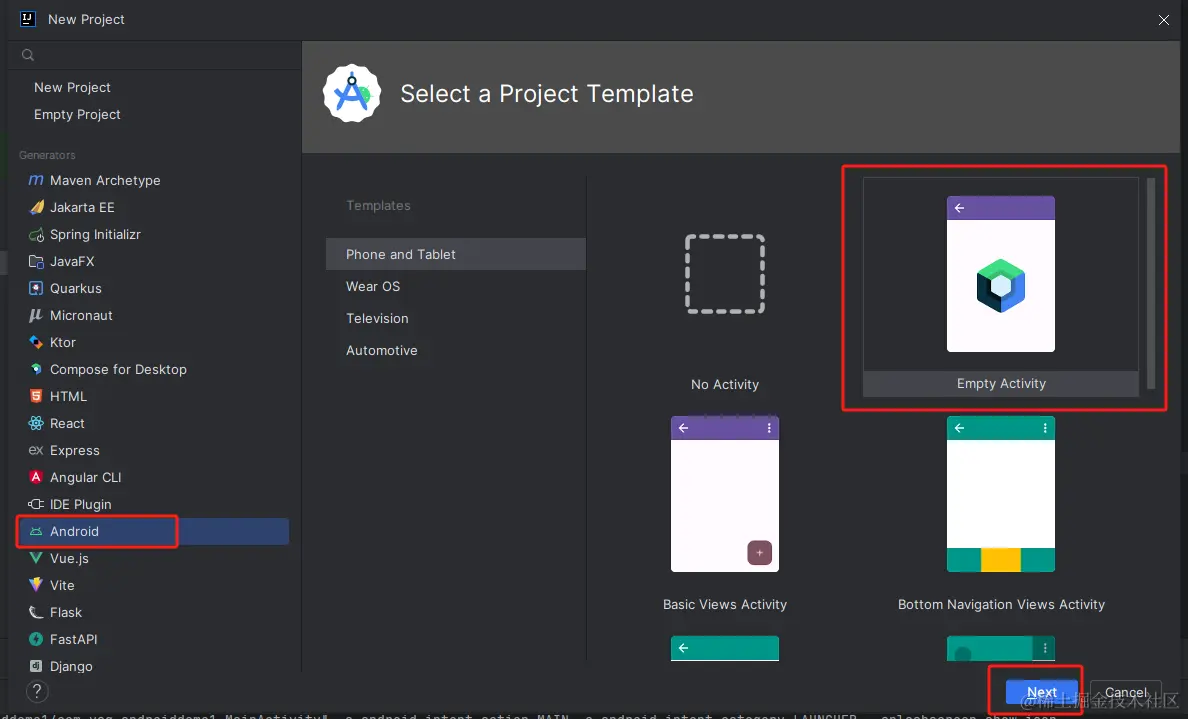Click the Express ex icon
Image resolution: width=1188 pixels, height=719 pixels.
36,450
